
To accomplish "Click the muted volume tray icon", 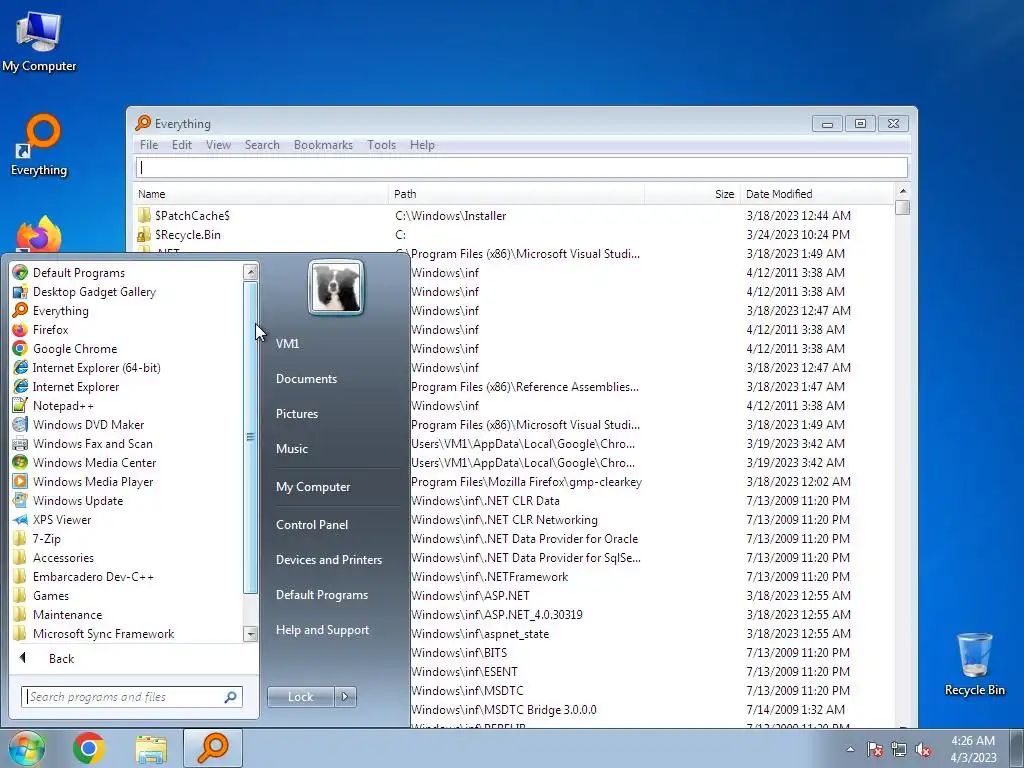I will click(x=923, y=749).
